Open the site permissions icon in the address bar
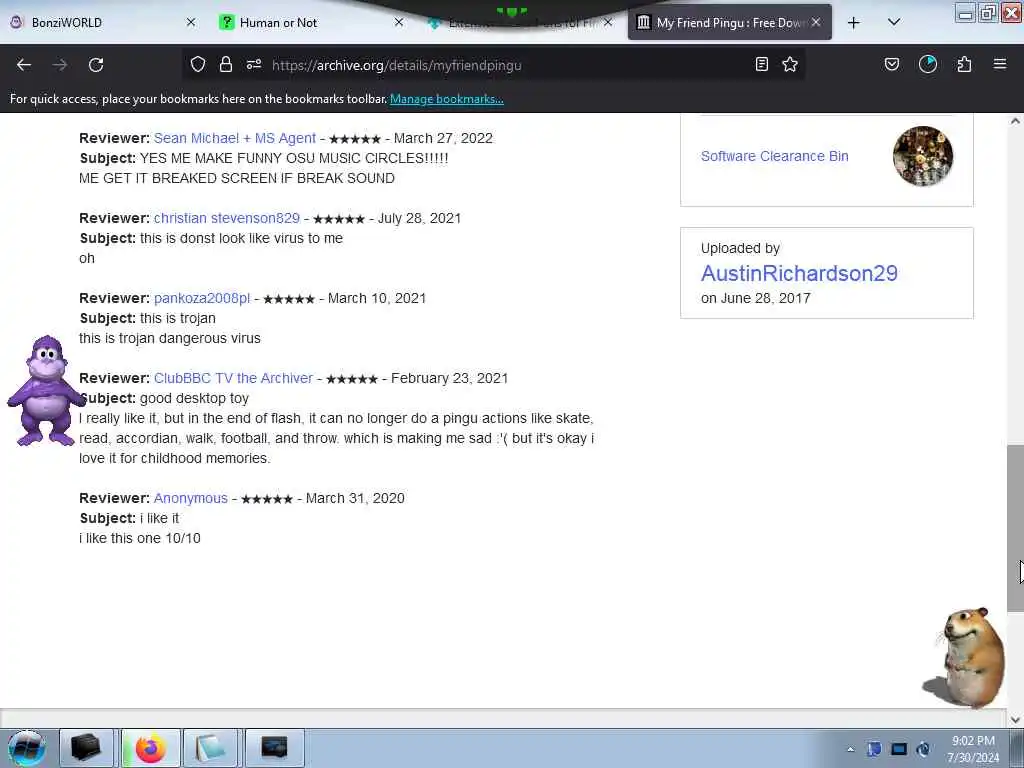Image resolution: width=1024 pixels, height=768 pixels. coord(254,64)
